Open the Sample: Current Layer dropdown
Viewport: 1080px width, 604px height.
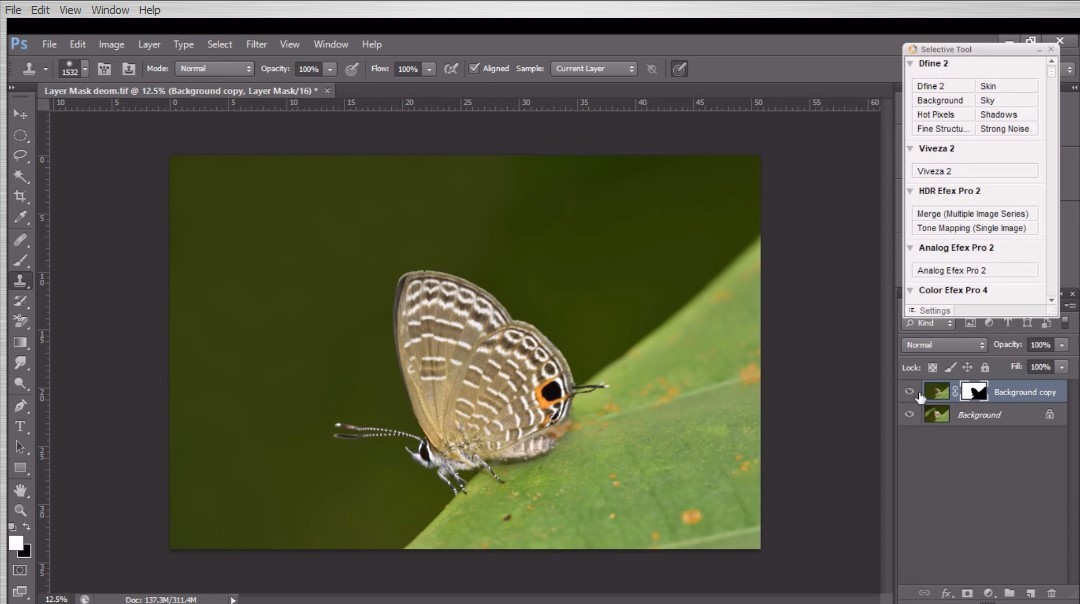pos(594,68)
